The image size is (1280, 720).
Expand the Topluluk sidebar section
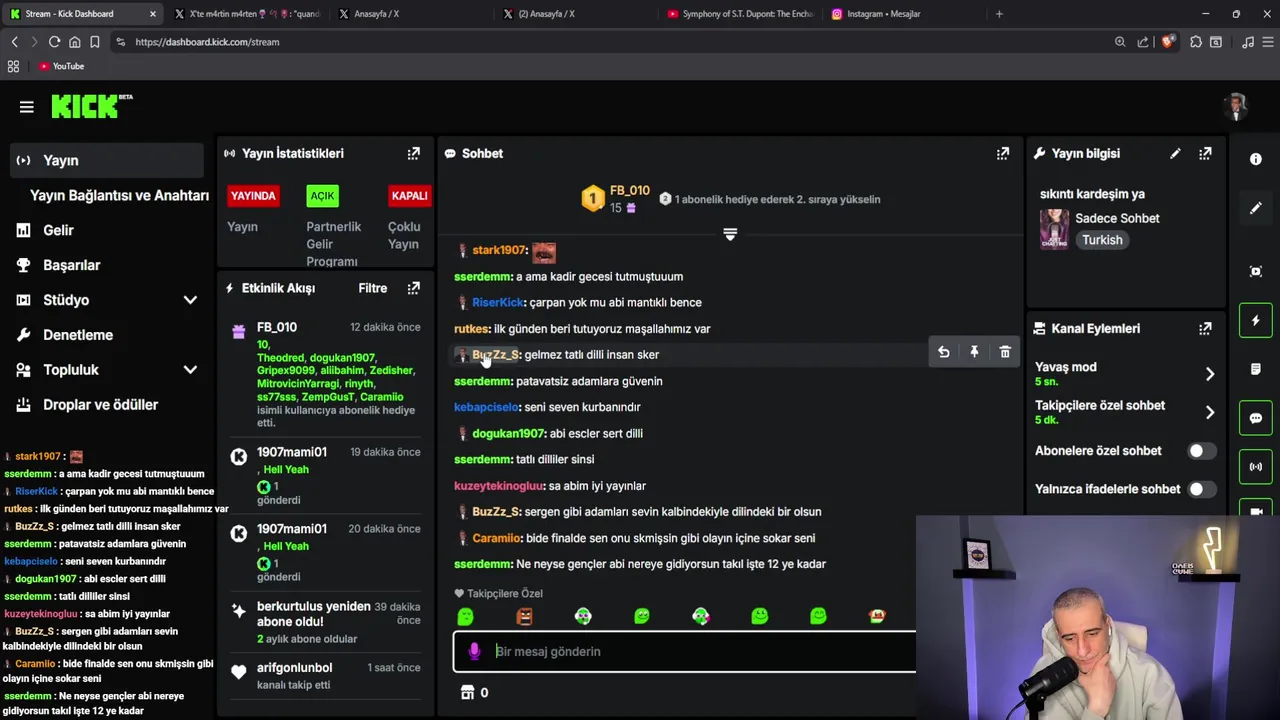tap(190, 370)
